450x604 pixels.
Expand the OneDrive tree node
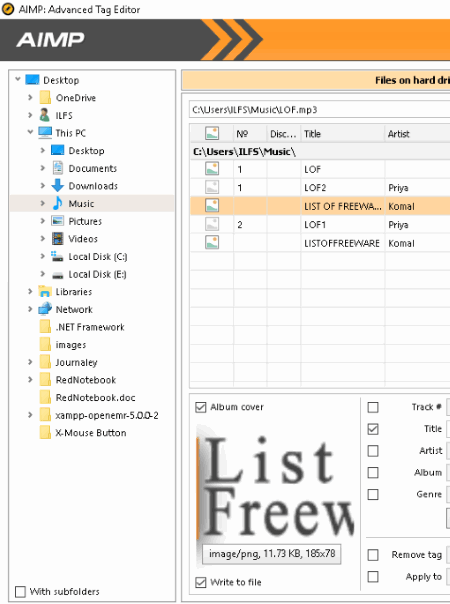point(30,97)
